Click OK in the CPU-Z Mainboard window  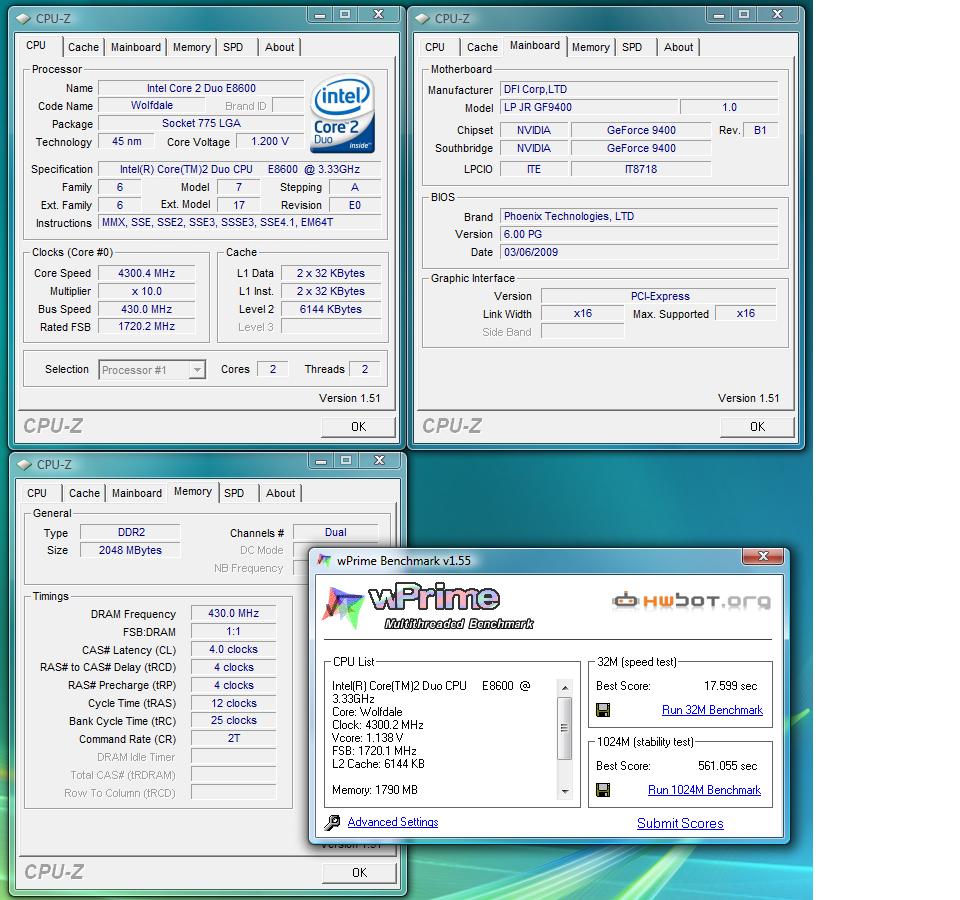tap(757, 427)
